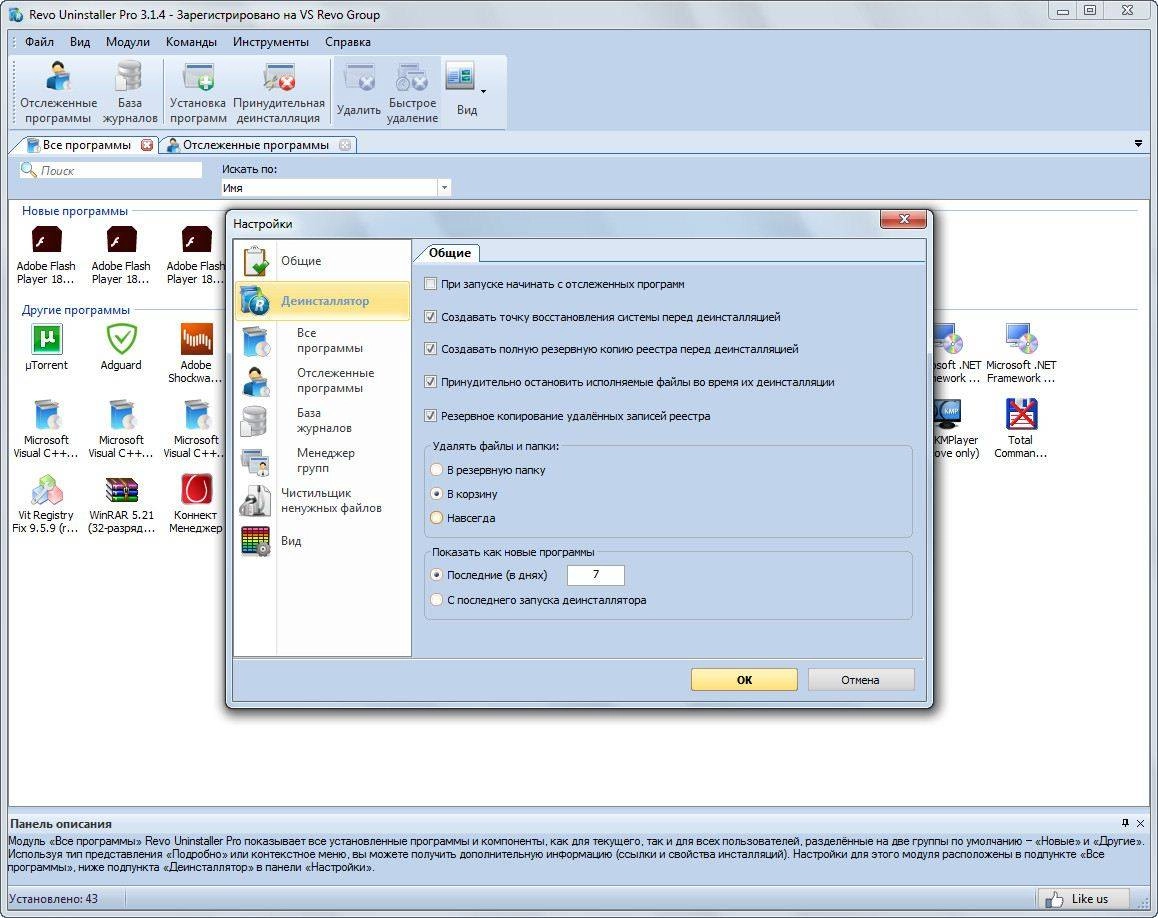Select the Деинсталлятор settings category
This screenshot has height=918, width=1158.
point(322,301)
